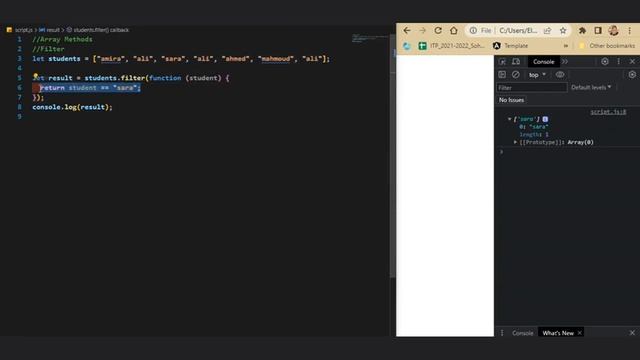The width and height of the screenshot is (640, 360).
Task: Focus the console prompt line
Action: [x=567, y=152]
